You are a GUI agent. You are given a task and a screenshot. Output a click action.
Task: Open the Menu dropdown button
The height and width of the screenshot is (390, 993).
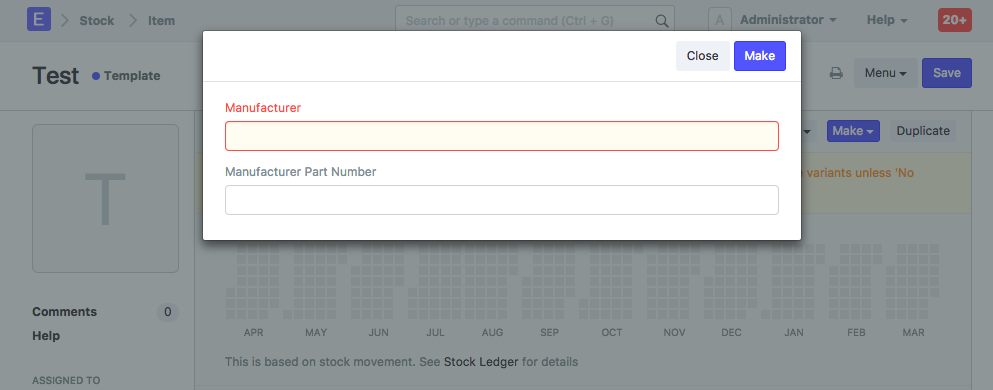885,73
